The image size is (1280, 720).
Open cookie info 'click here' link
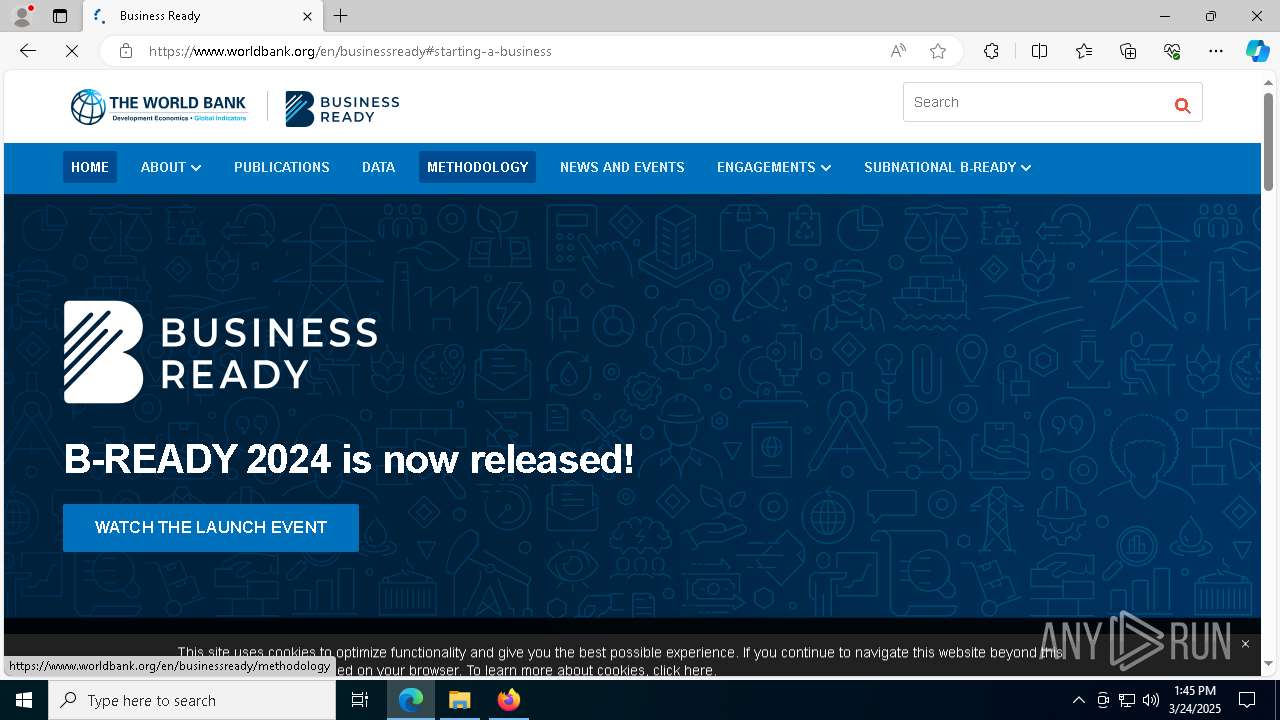tap(684, 671)
